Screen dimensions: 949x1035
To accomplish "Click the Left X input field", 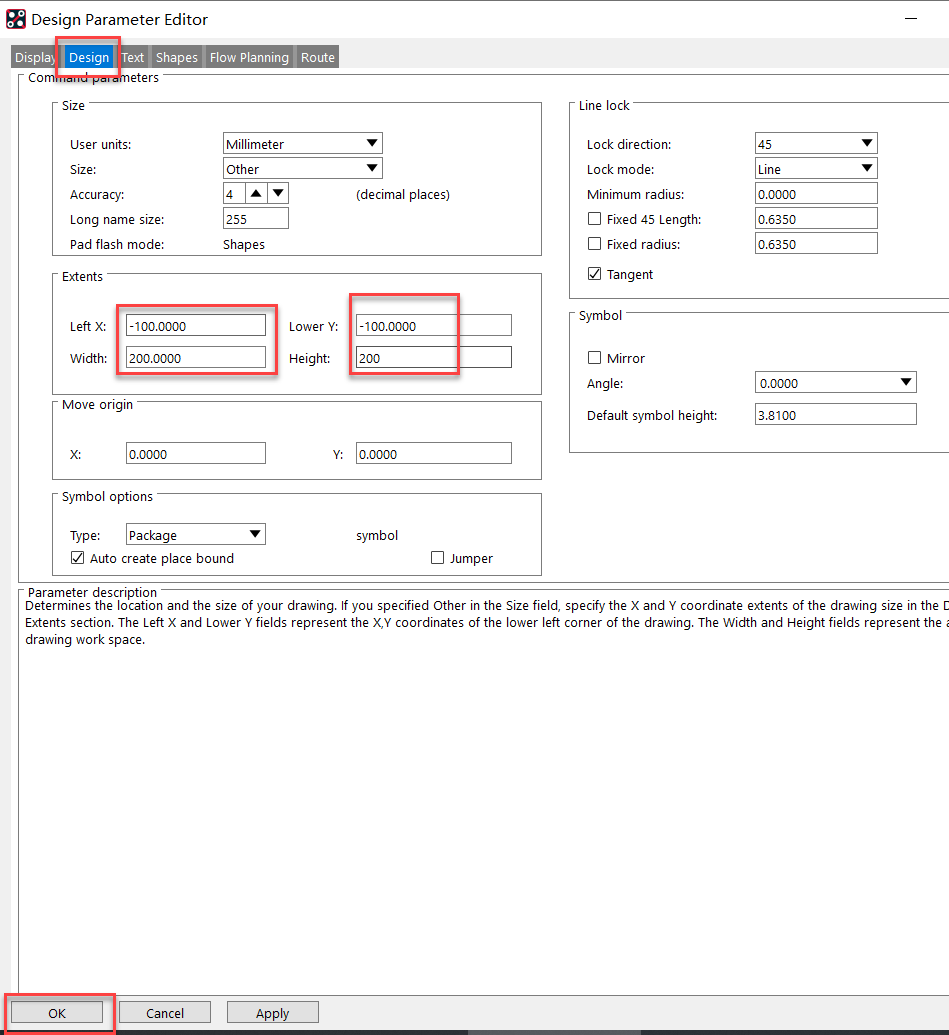I will click(196, 326).
